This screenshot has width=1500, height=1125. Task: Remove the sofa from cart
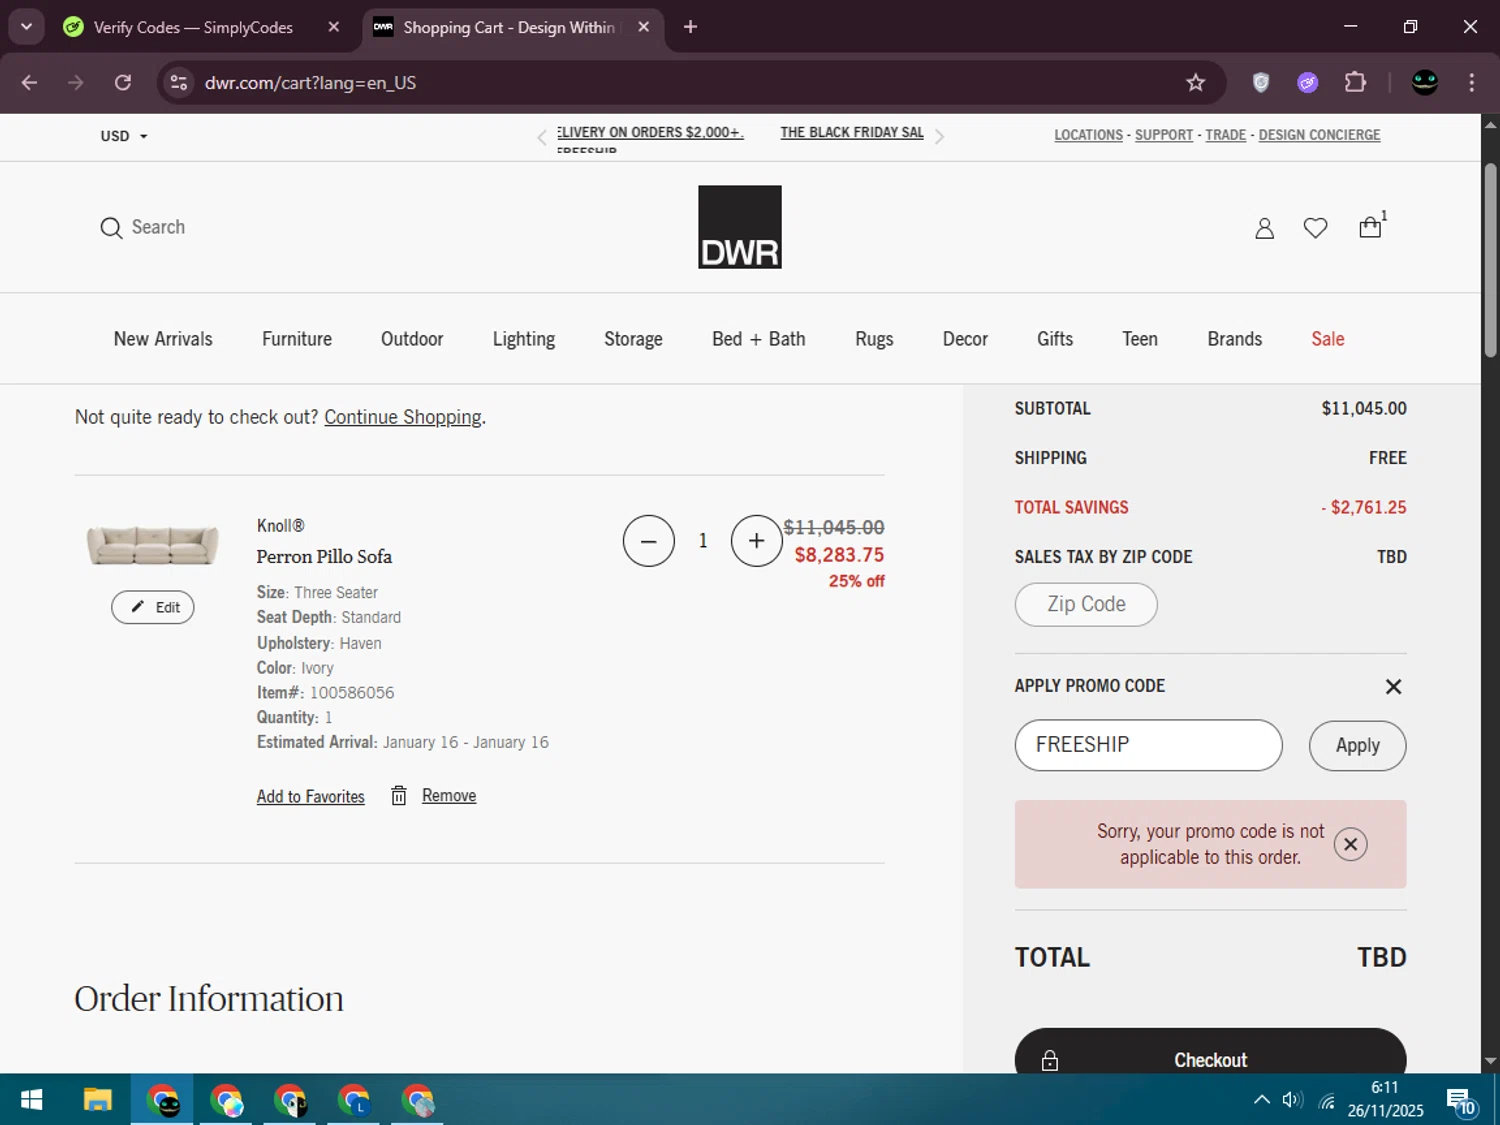[x=449, y=795]
